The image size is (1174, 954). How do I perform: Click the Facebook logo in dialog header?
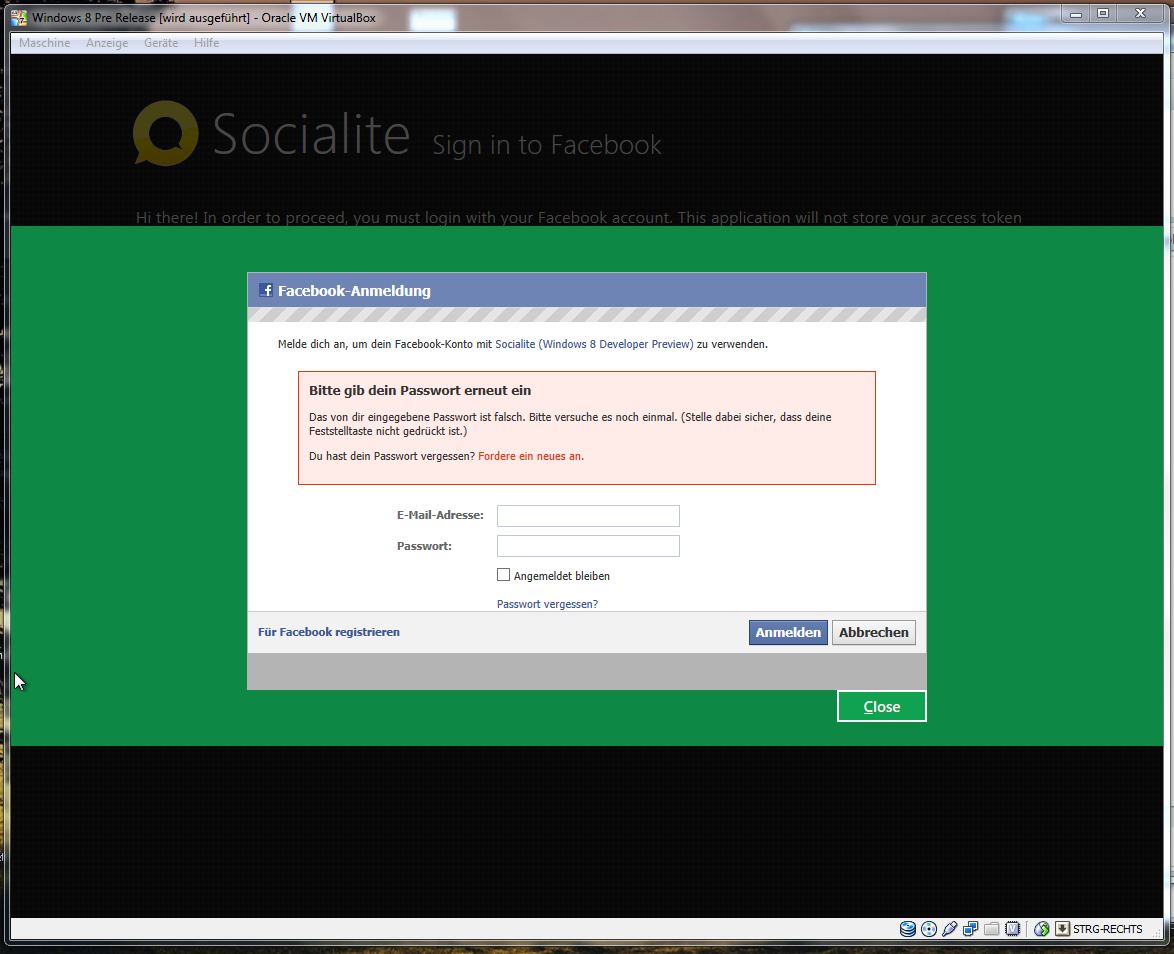click(x=265, y=290)
